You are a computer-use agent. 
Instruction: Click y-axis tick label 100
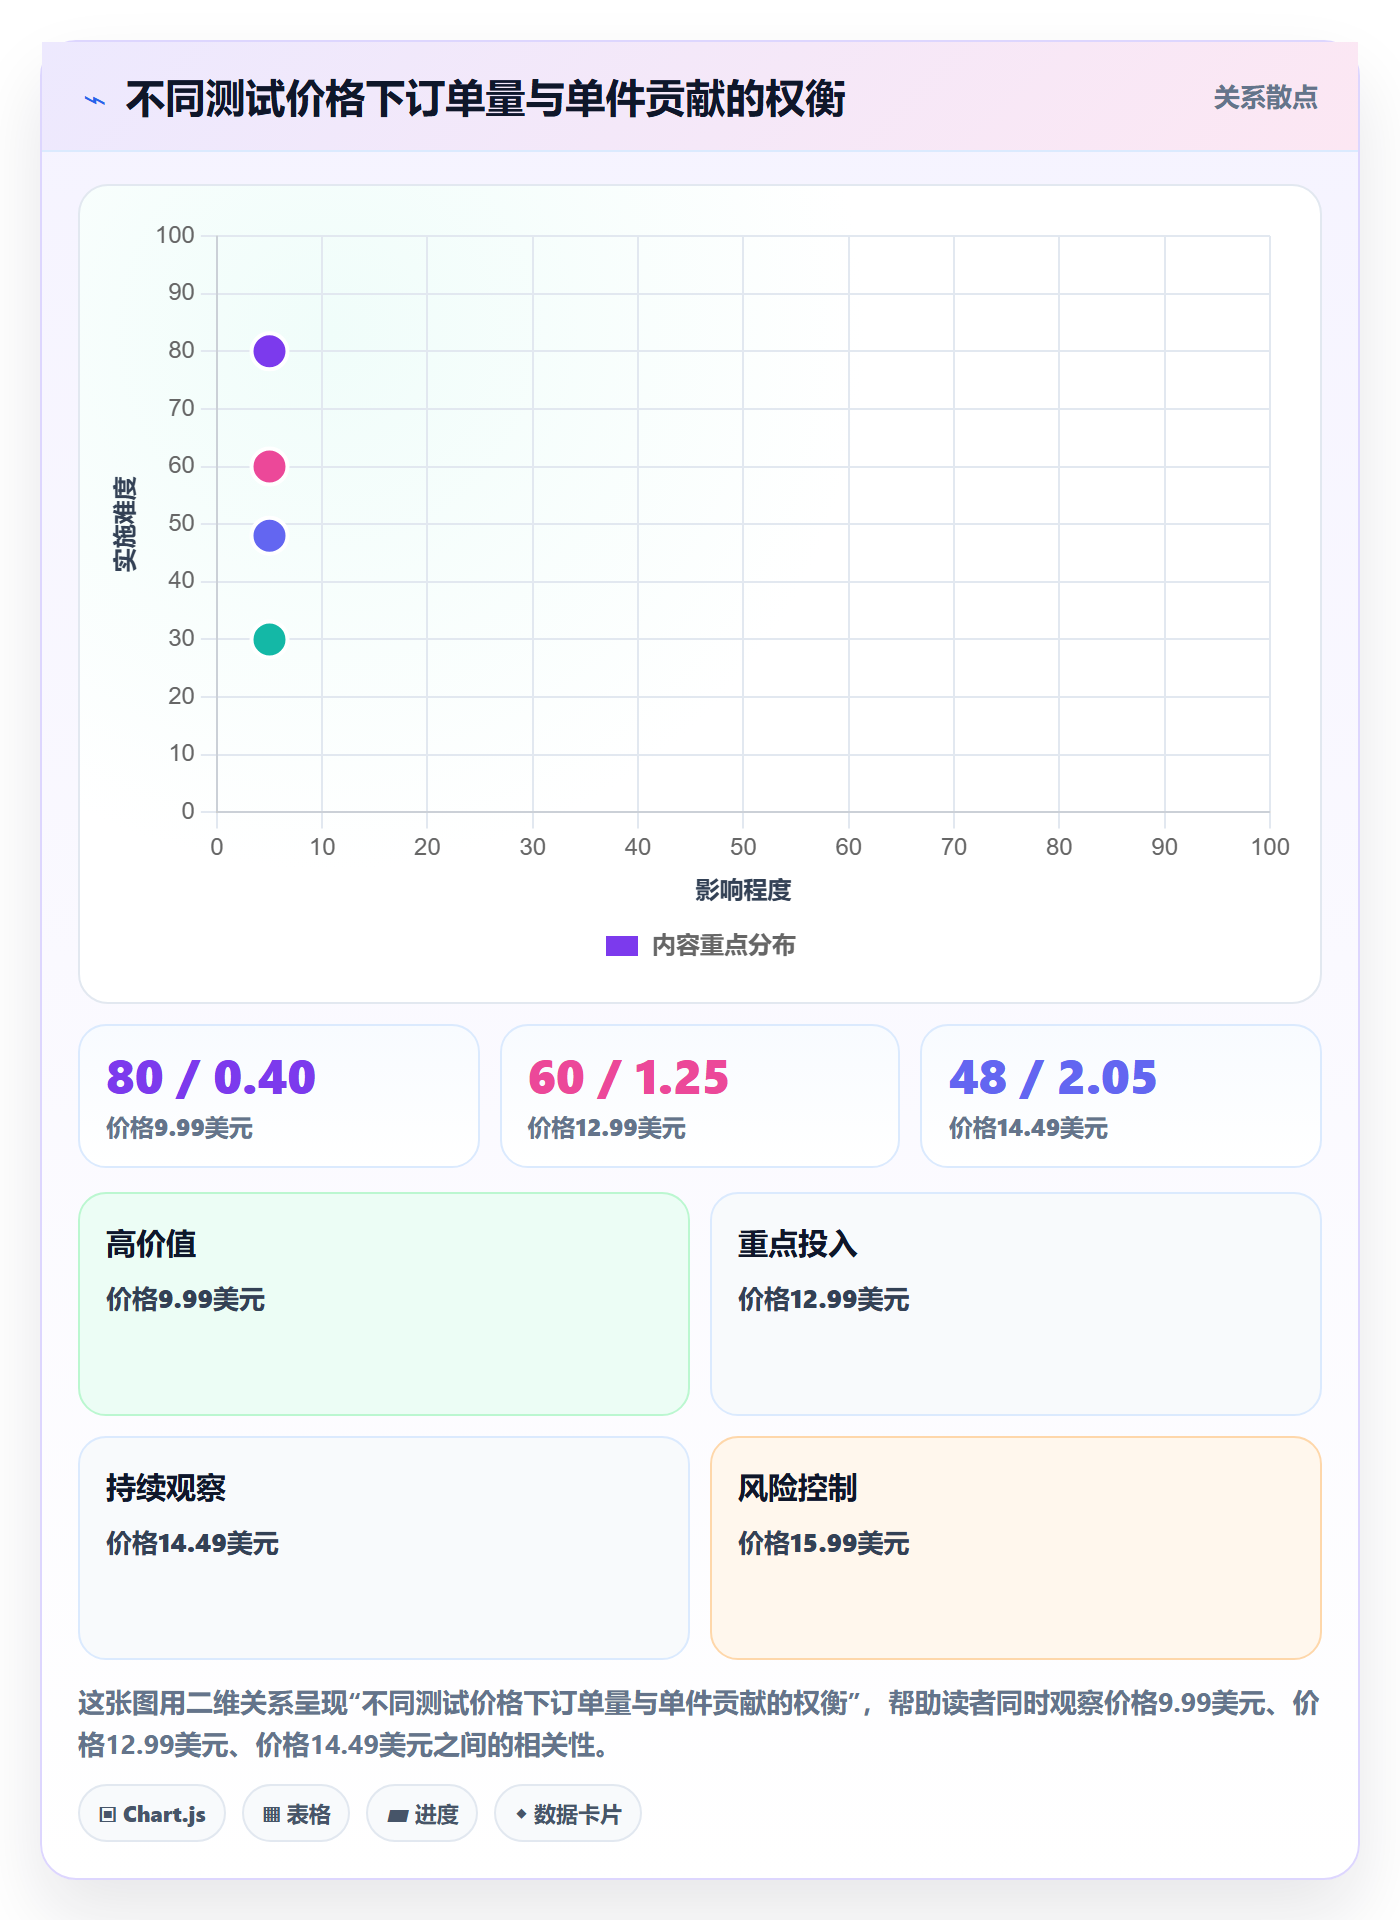click(175, 235)
